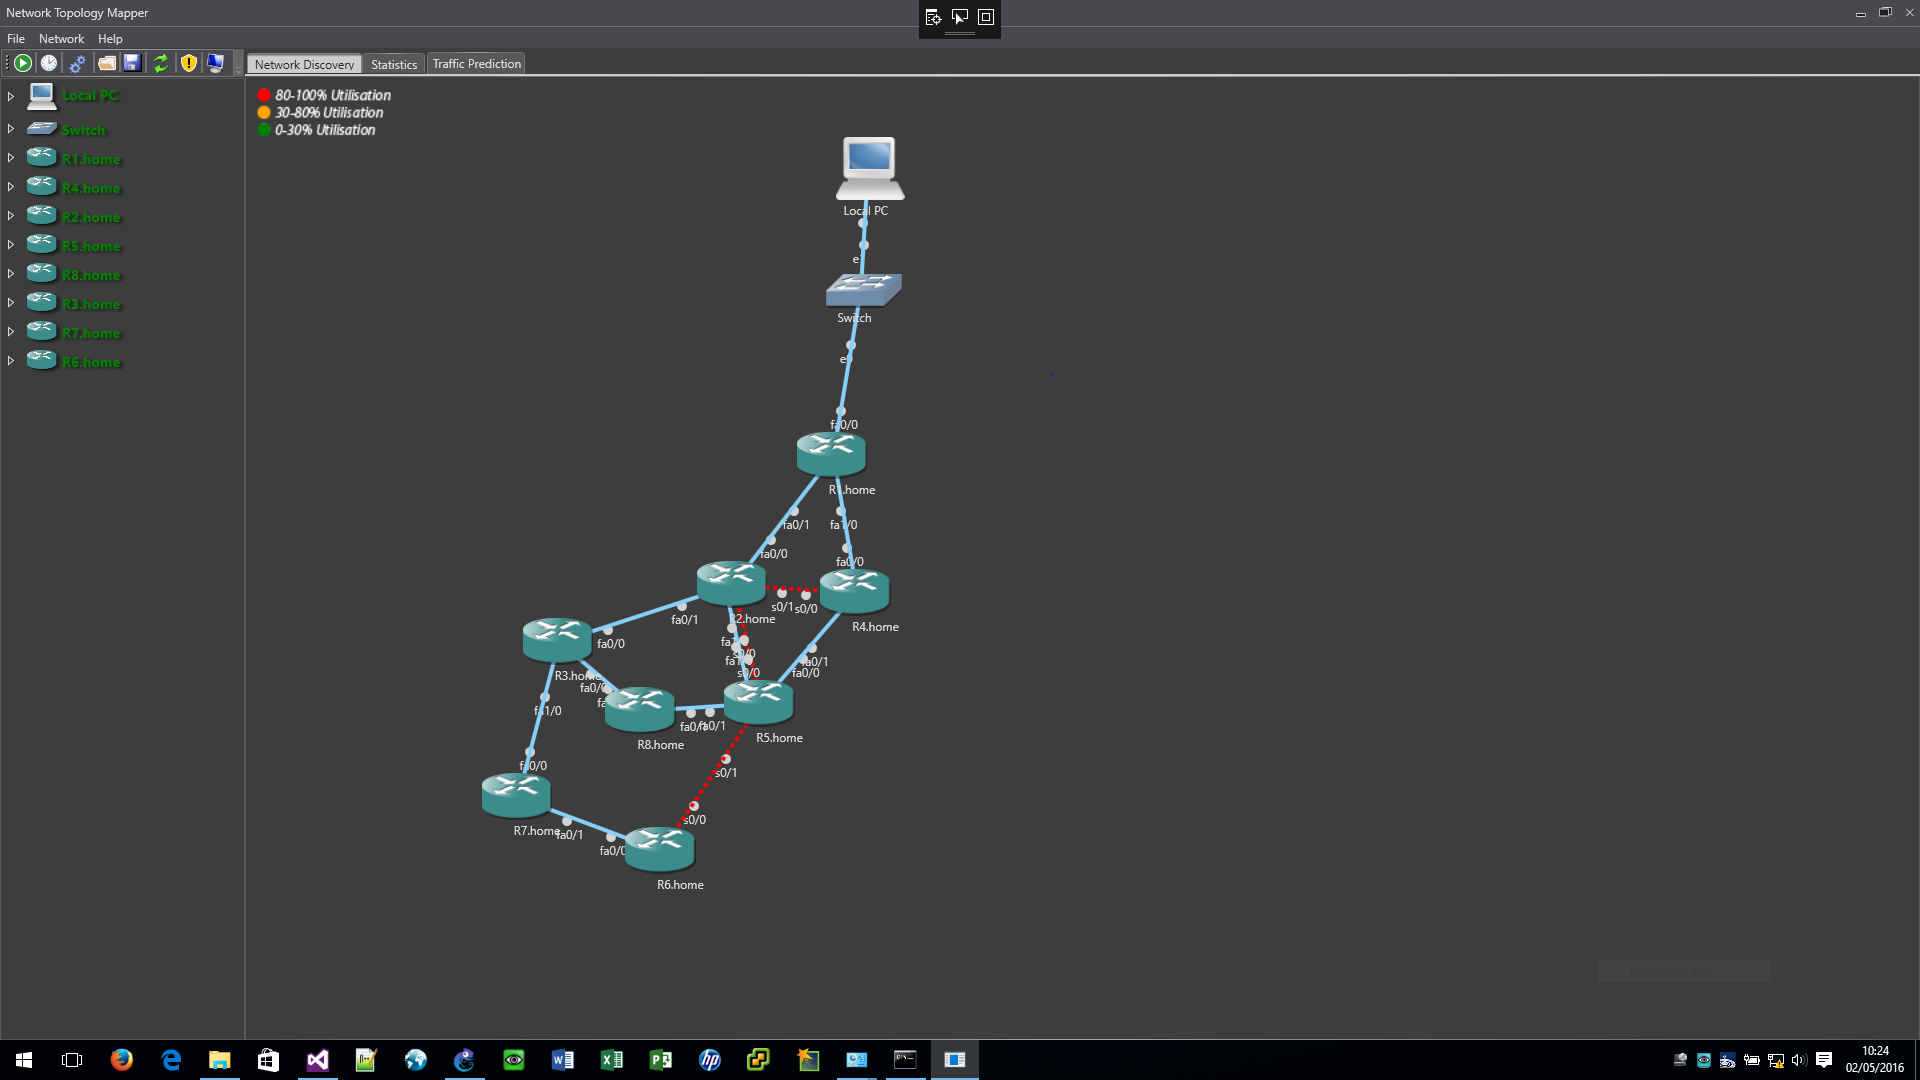Open the Help menu
Screen dimensions: 1920x1080
(110, 38)
